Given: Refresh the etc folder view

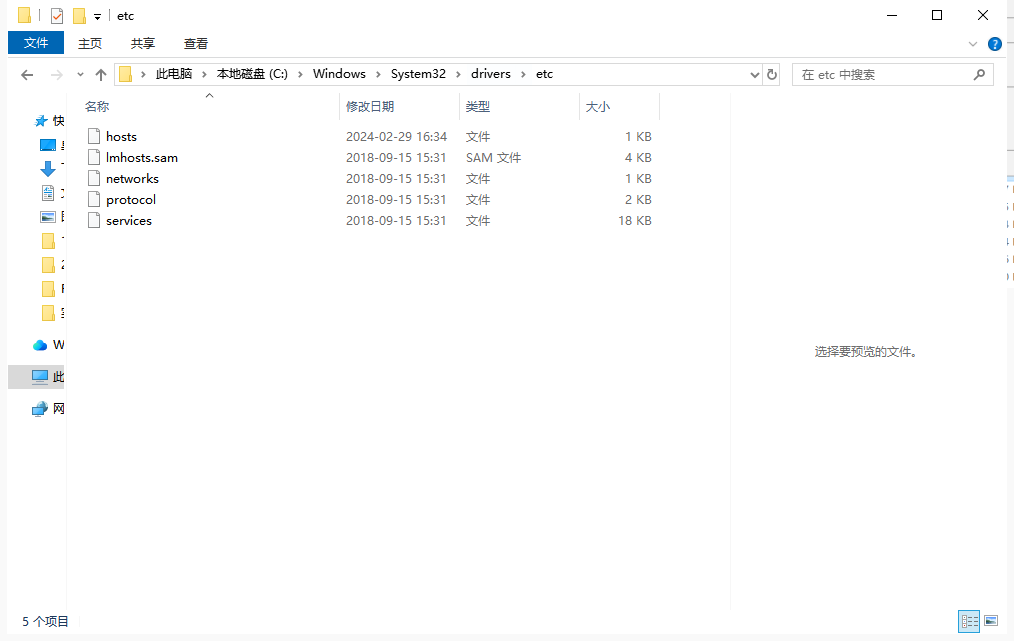Looking at the screenshot, I should (771, 75).
